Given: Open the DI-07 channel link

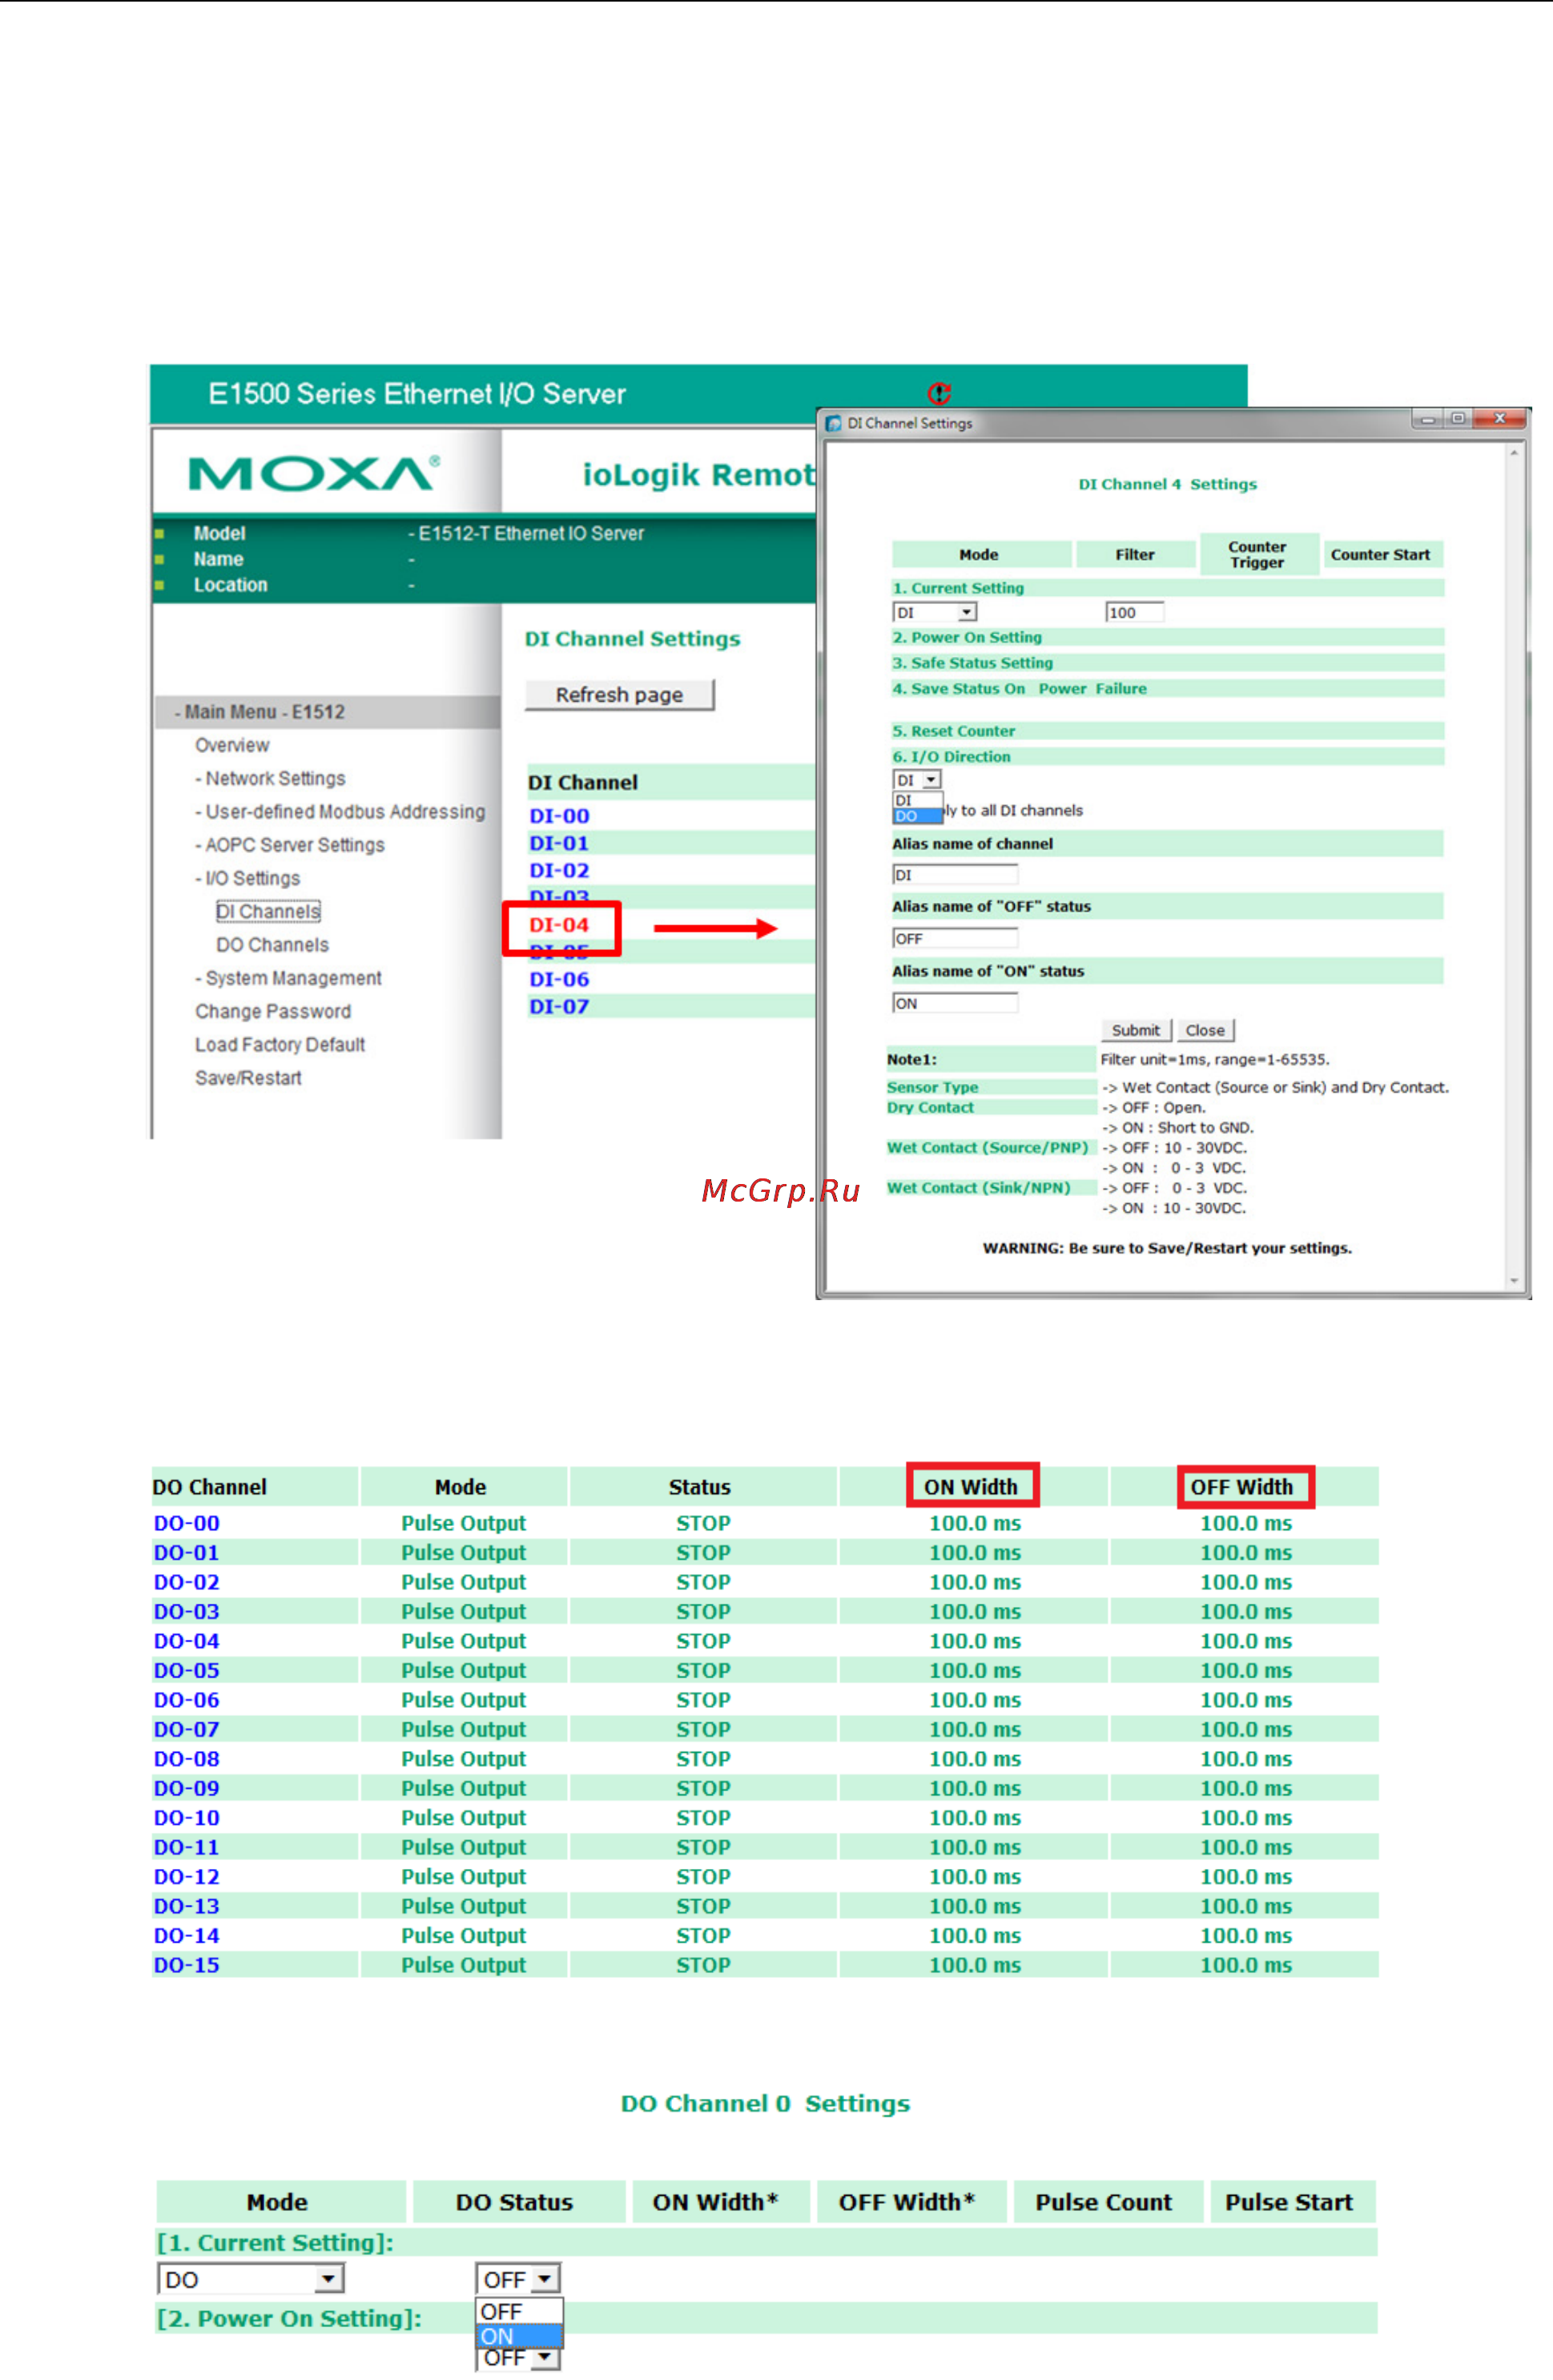Looking at the screenshot, I should click(x=559, y=1006).
